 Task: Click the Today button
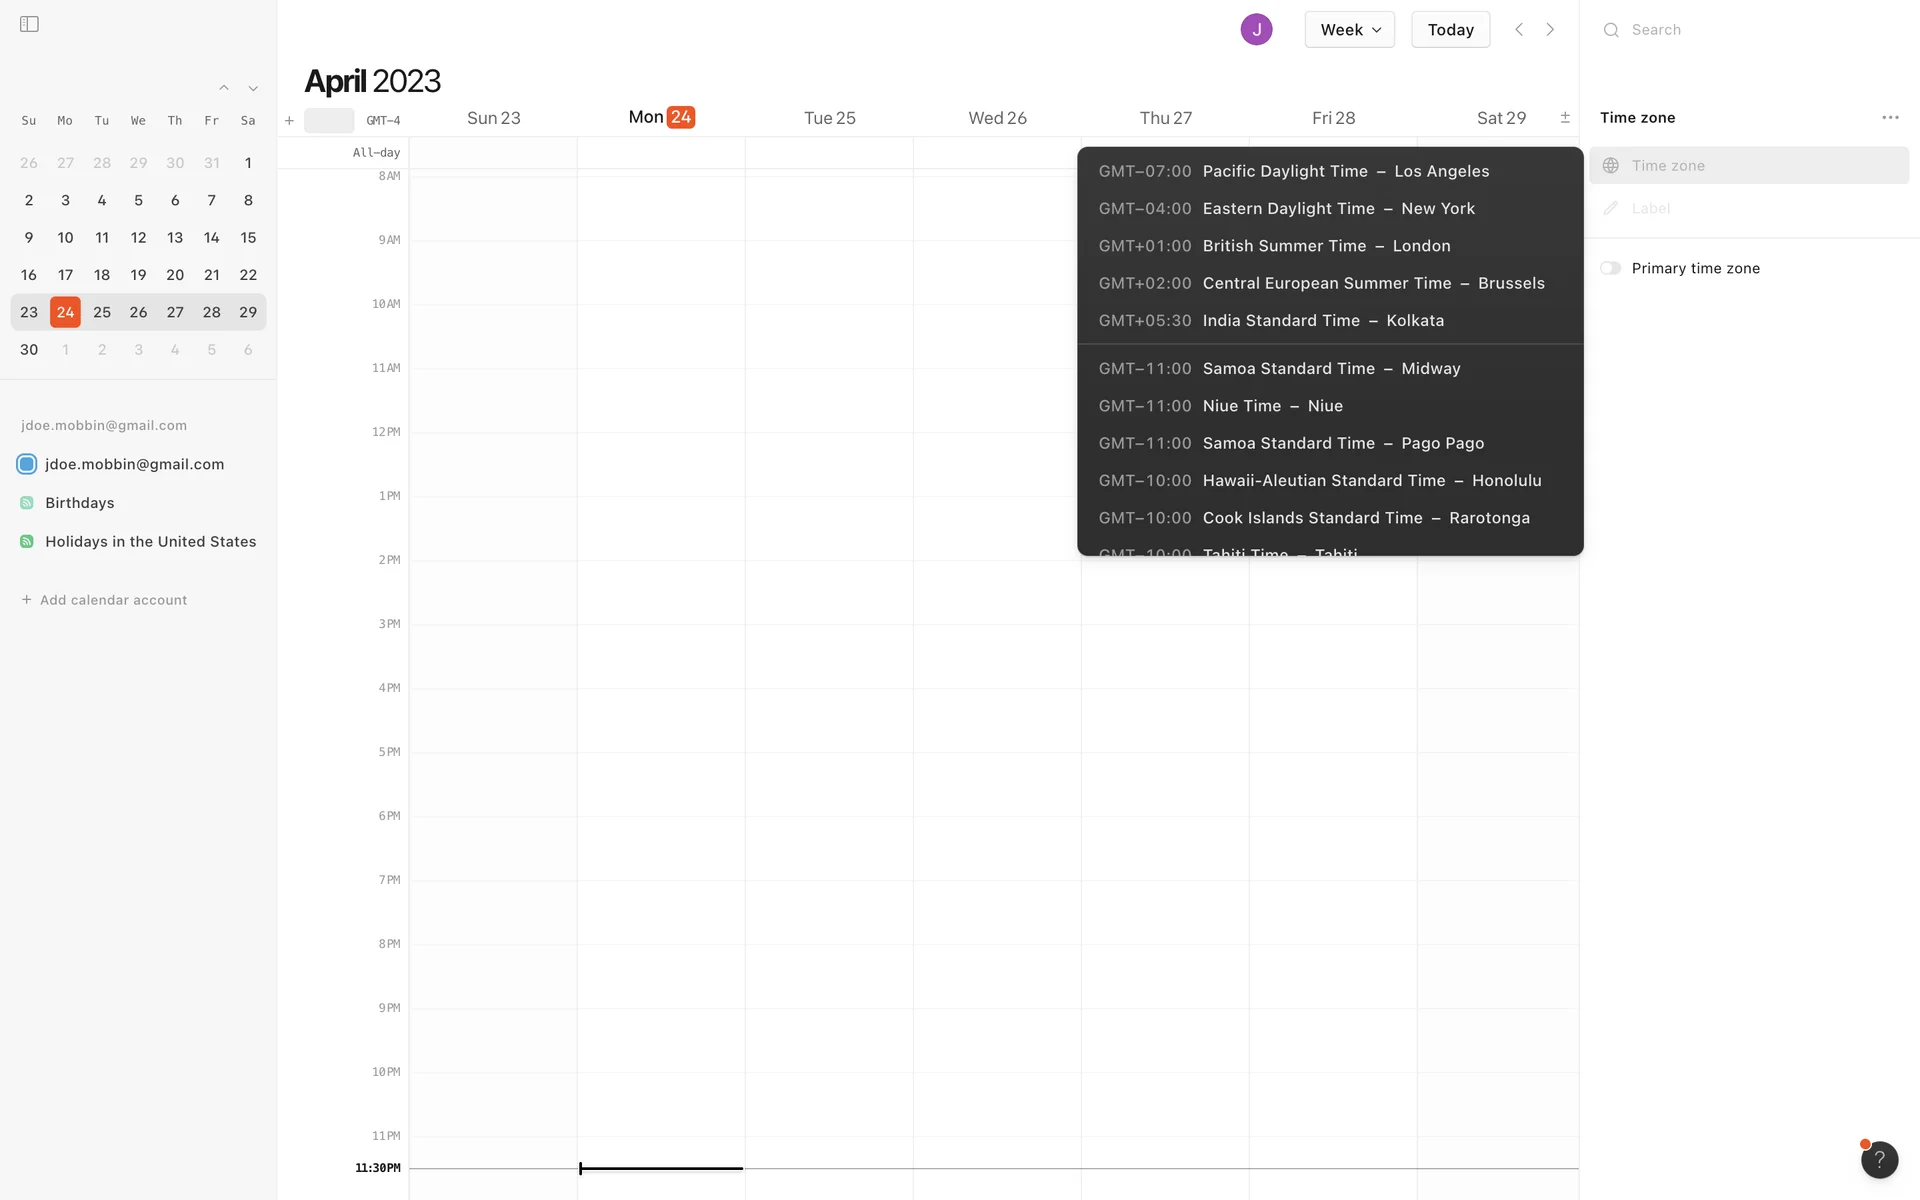point(1450,29)
